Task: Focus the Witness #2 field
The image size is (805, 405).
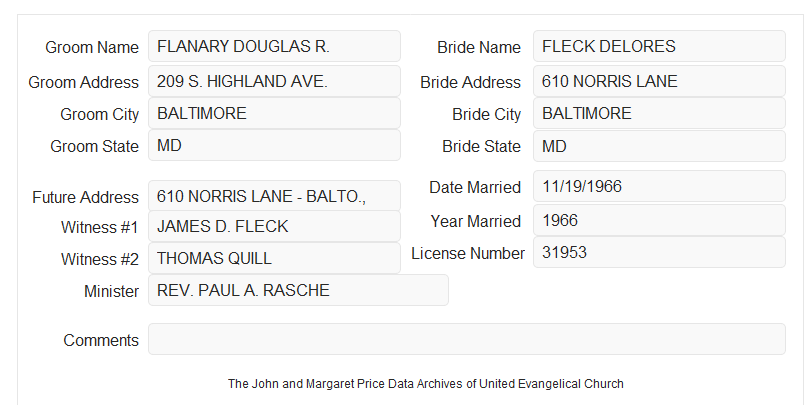Action: [274, 258]
